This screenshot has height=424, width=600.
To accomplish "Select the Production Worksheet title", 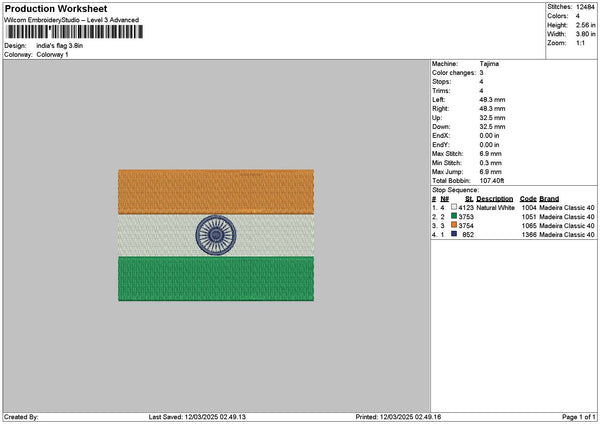I will click(x=55, y=9).
